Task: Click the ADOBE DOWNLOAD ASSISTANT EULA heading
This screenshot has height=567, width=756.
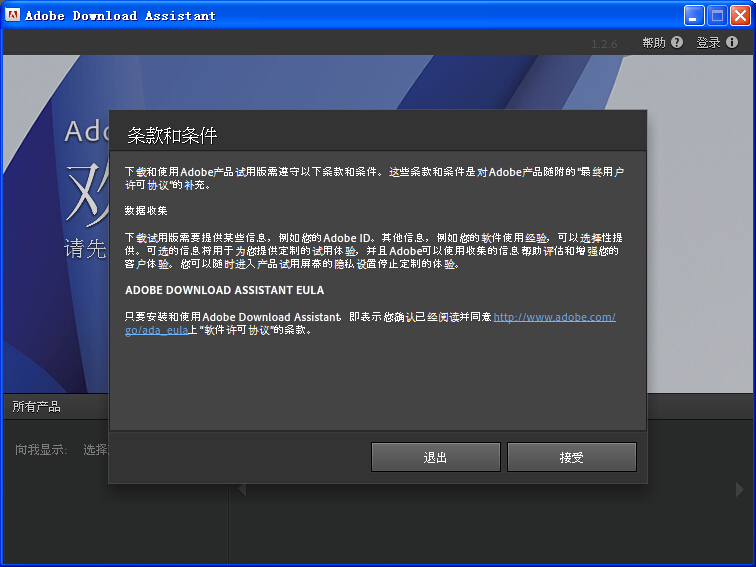Action: tap(225, 290)
